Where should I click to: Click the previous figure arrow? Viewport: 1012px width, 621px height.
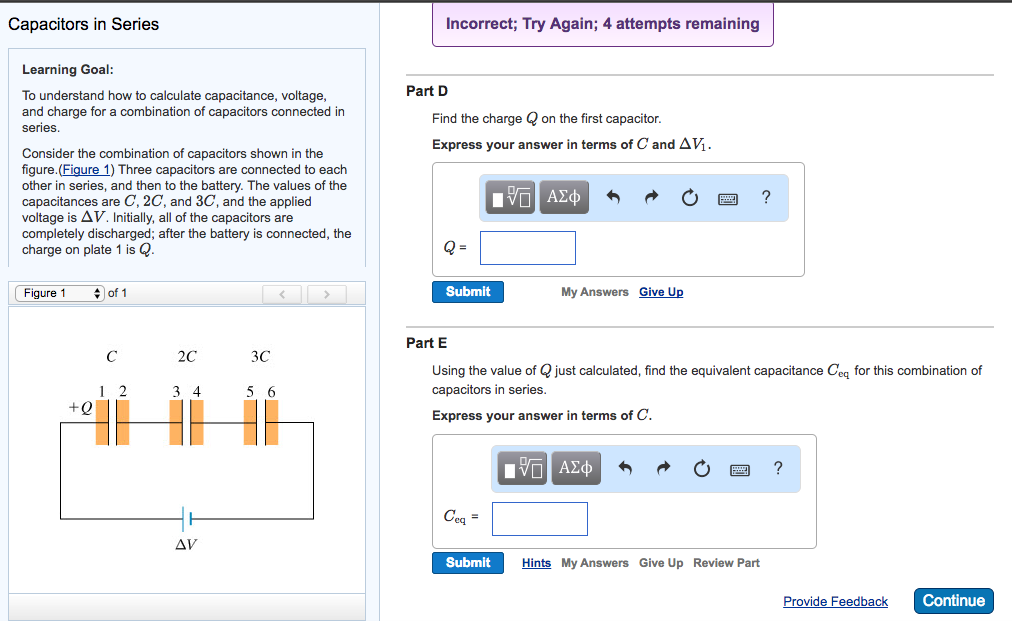click(x=282, y=293)
